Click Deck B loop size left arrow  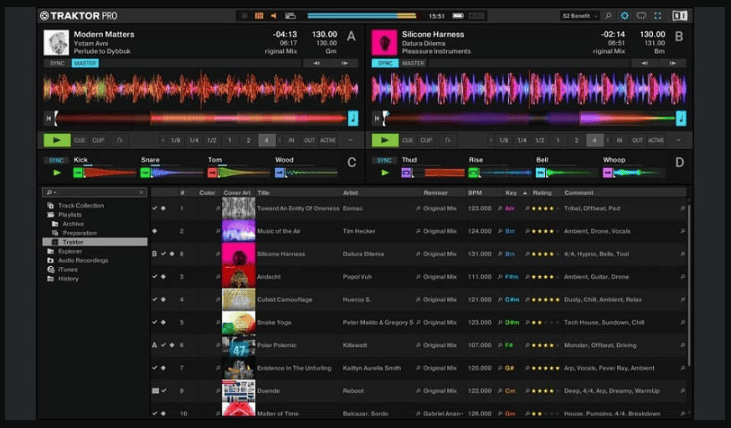point(491,140)
